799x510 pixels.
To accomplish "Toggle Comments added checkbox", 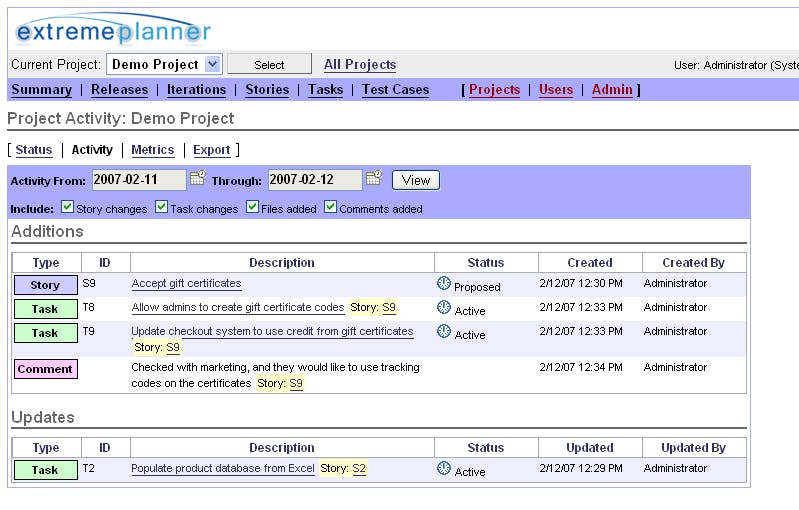I will pyautogui.click(x=331, y=208).
